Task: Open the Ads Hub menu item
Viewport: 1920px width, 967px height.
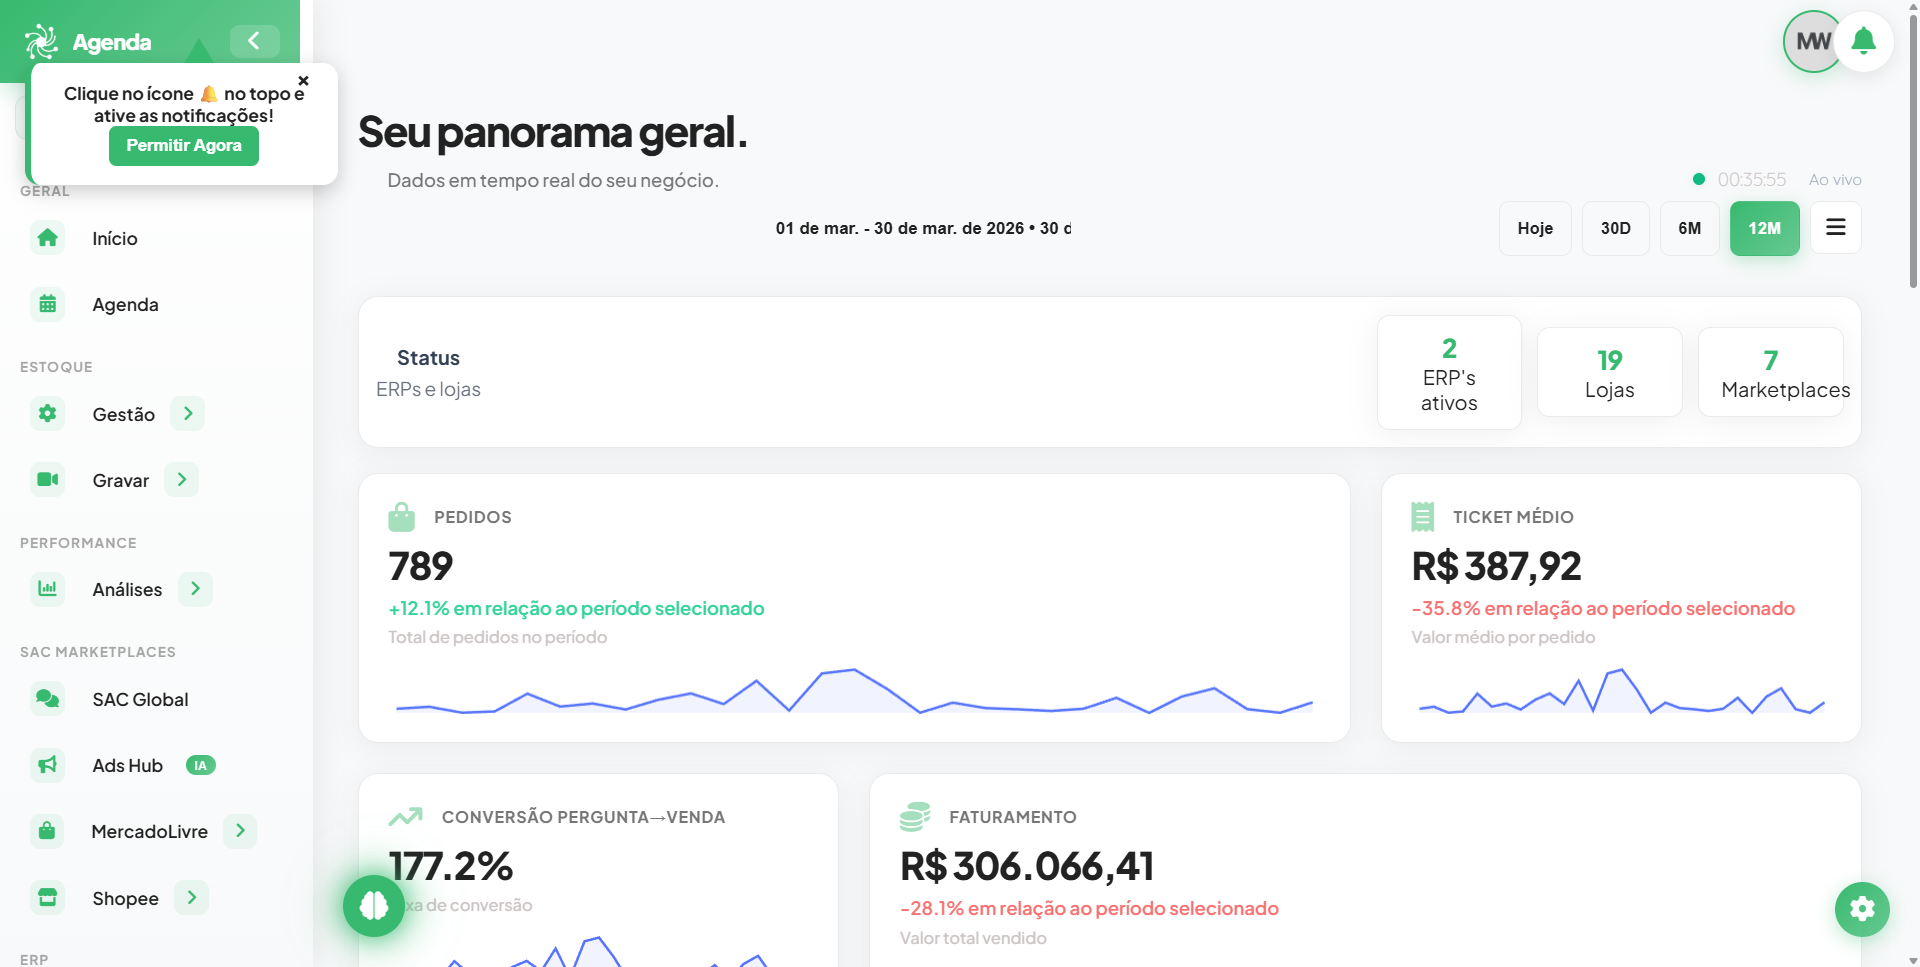Action: [127, 766]
